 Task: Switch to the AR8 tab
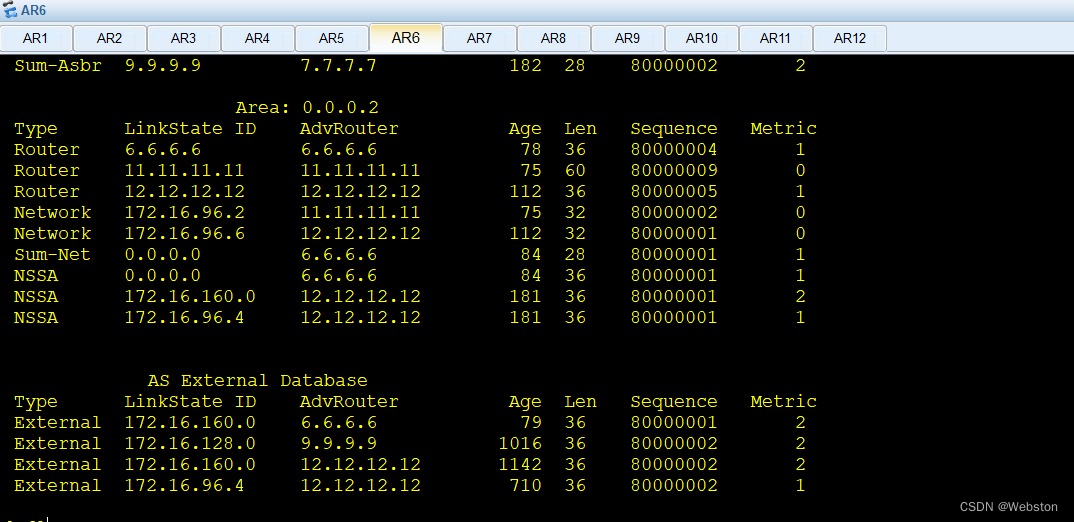coord(553,38)
